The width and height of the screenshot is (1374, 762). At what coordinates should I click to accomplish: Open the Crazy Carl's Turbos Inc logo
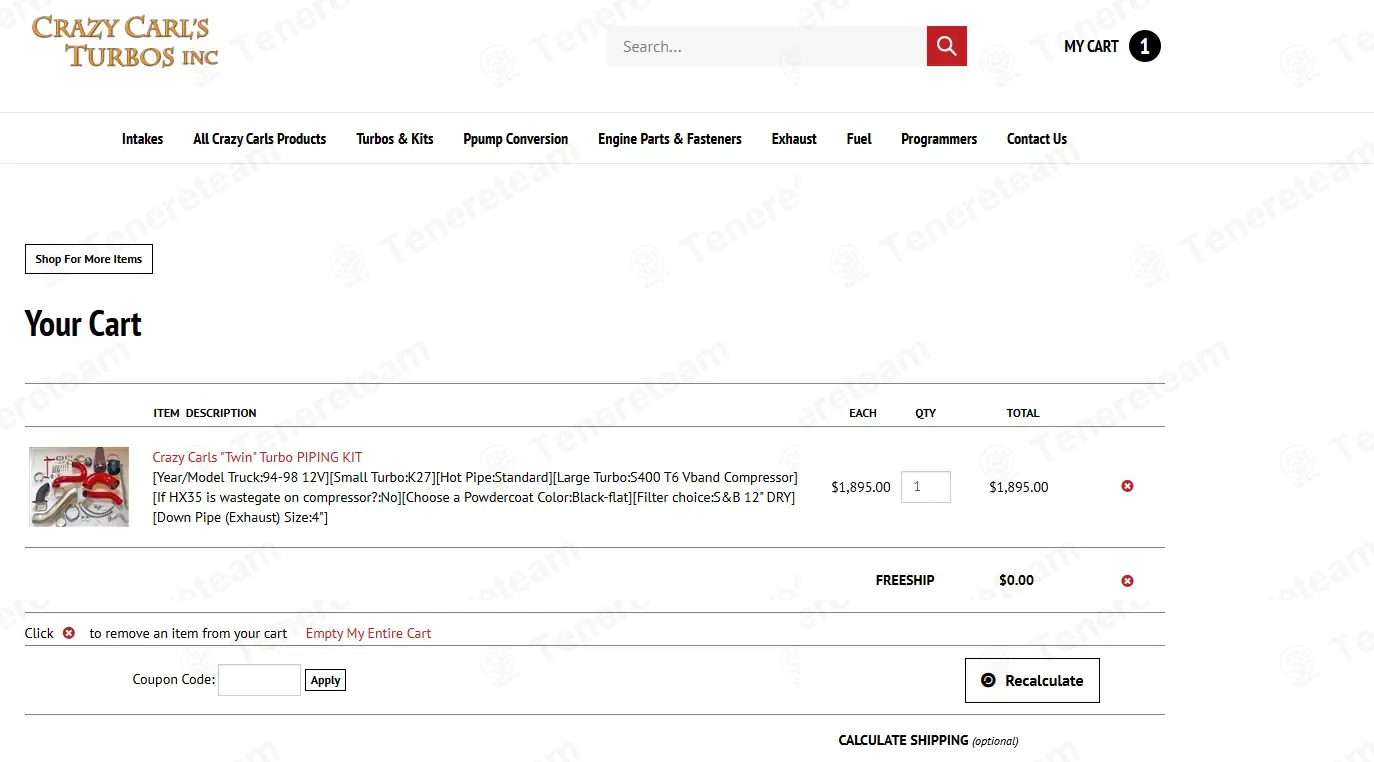(x=125, y=42)
